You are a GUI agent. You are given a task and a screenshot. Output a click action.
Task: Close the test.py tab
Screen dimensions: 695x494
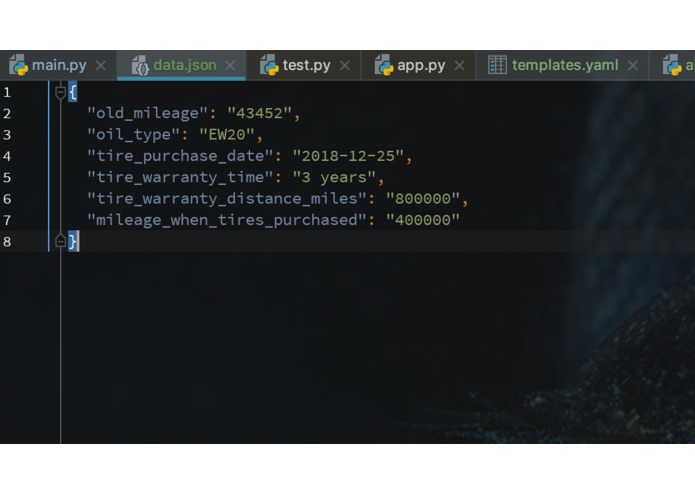click(x=344, y=66)
